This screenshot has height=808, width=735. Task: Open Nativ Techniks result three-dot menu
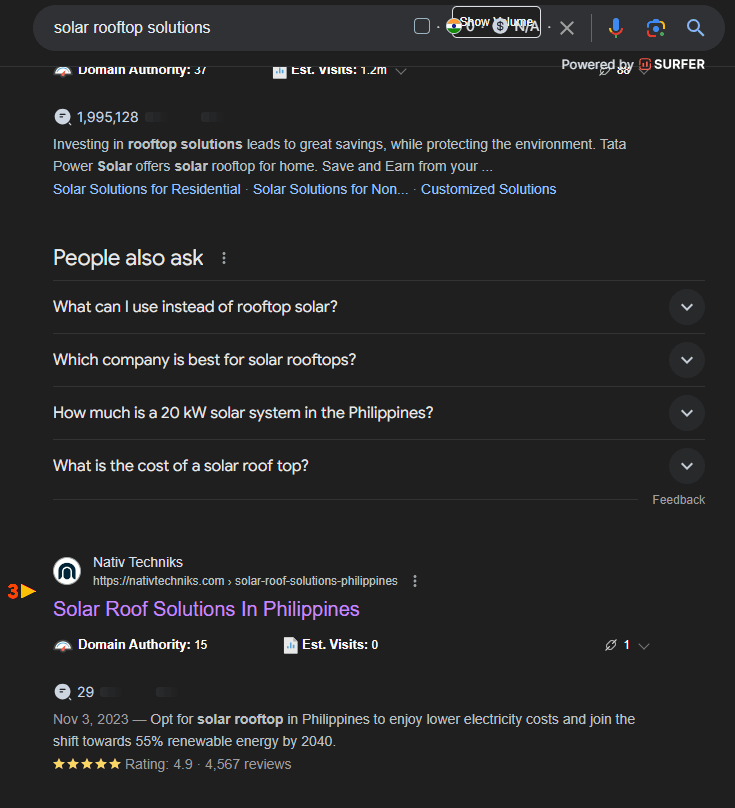pyautogui.click(x=415, y=581)
